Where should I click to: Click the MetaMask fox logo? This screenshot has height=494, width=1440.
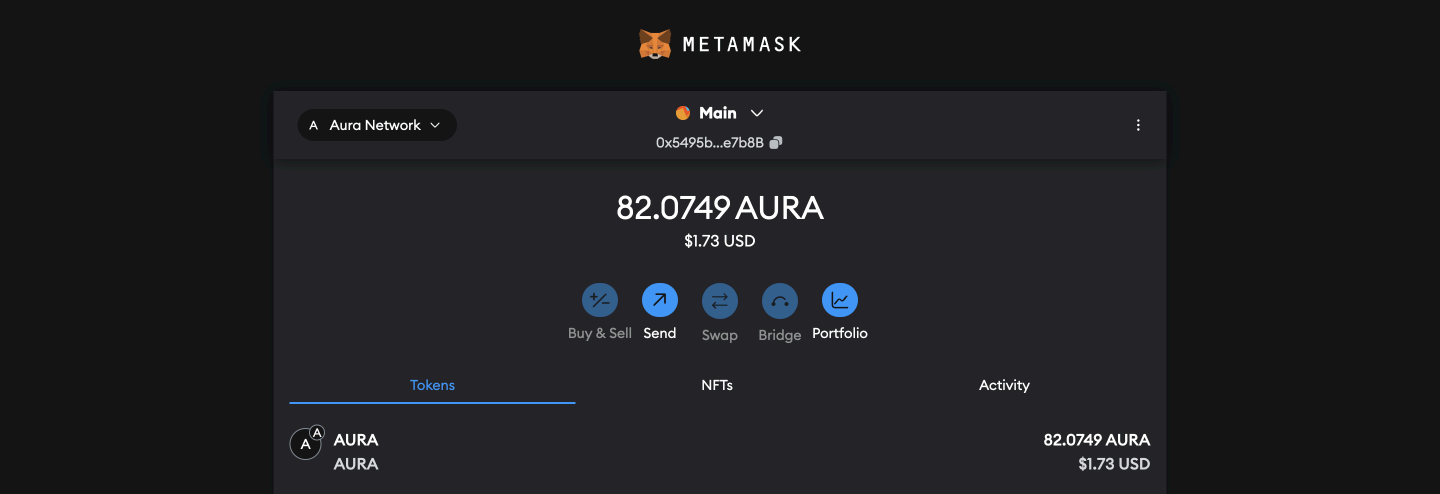coord(655,44)
